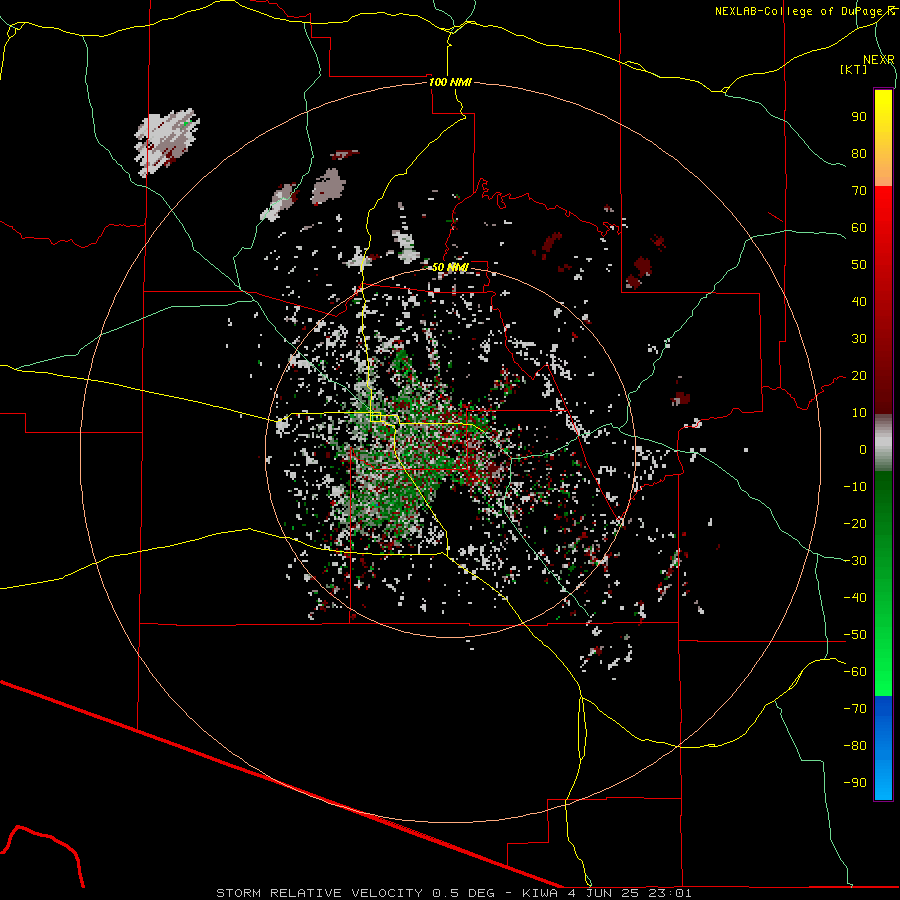
Task: Click the 23:01 timestamp
Action: coord(669,893)
